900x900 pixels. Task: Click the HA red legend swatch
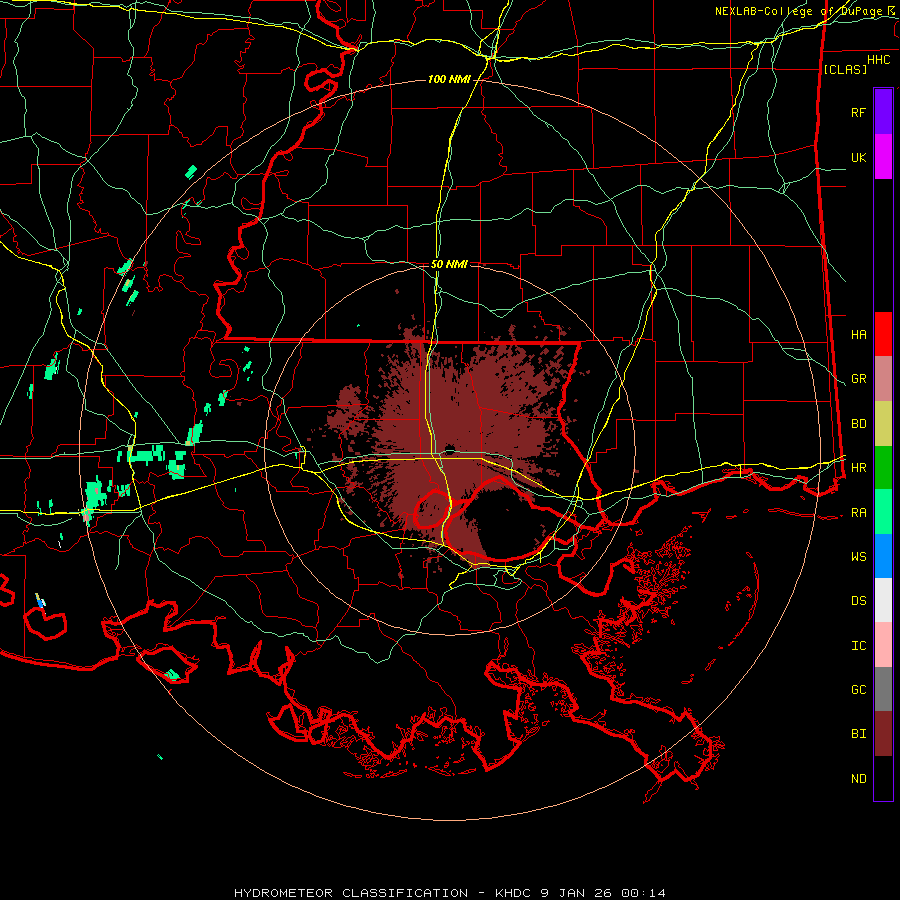pyautogui.click(x=883, y=334)
